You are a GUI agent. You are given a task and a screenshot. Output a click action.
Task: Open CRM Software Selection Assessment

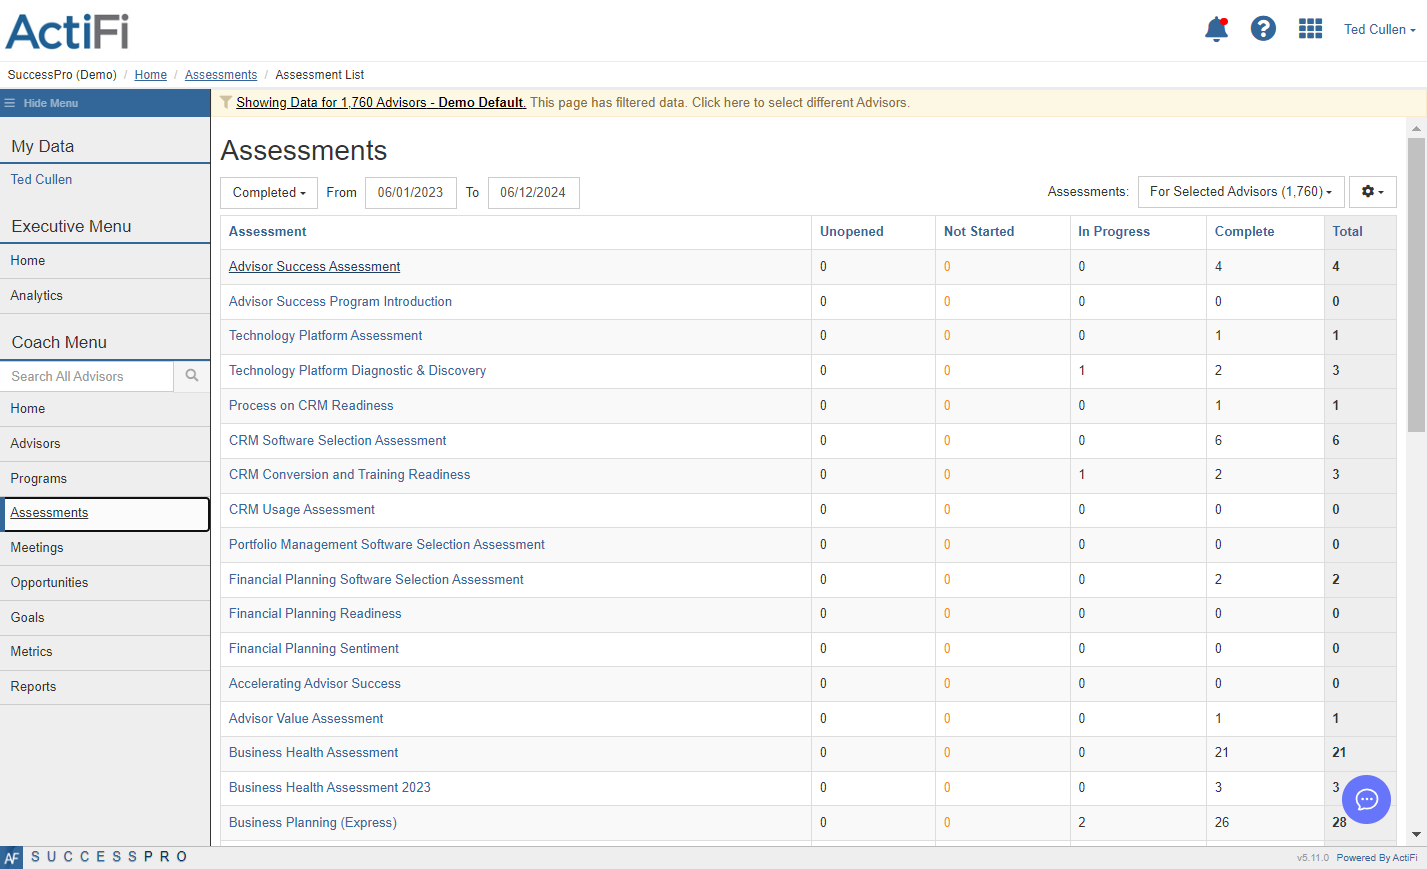point(337,441)
